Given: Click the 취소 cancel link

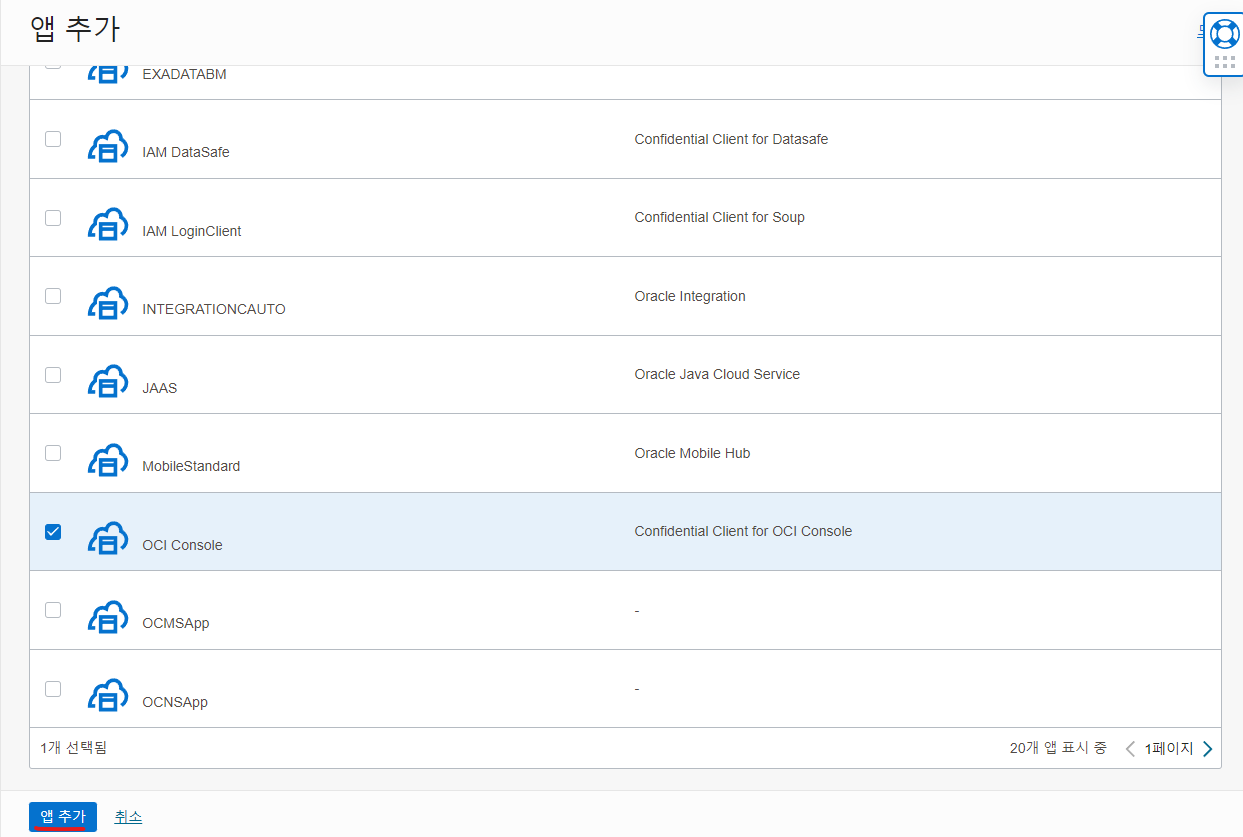Looking at the screenshot, I should tap(128, 817).
